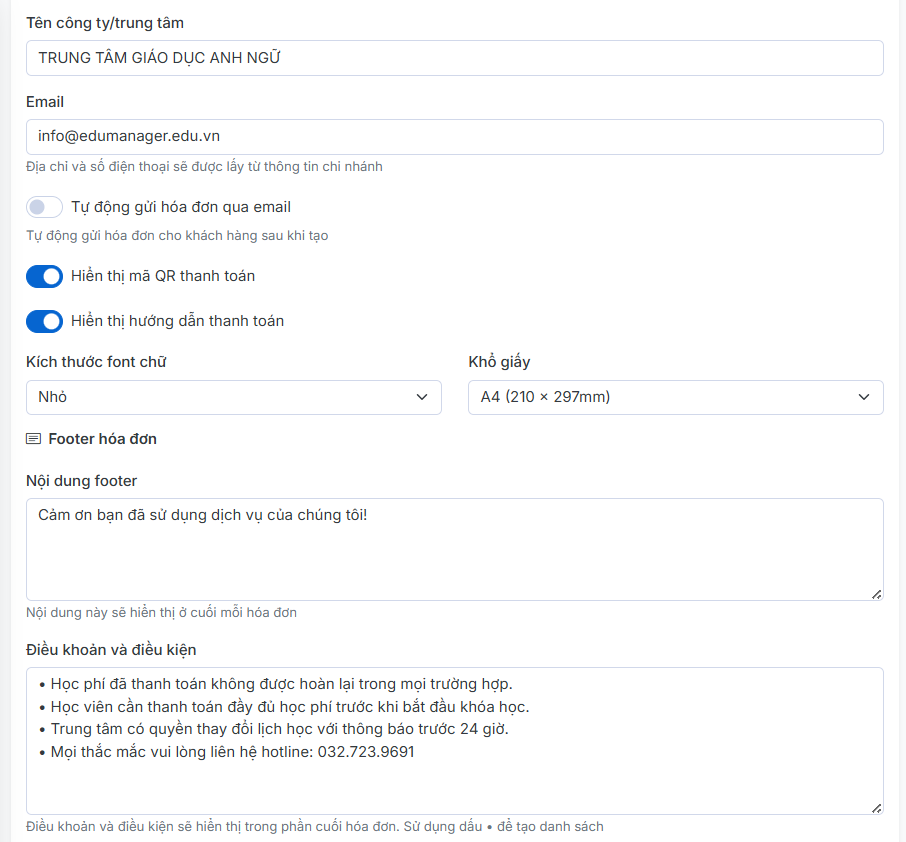Click the 'Hiển thị mã QR thanh toán' label text

[163, 276]
